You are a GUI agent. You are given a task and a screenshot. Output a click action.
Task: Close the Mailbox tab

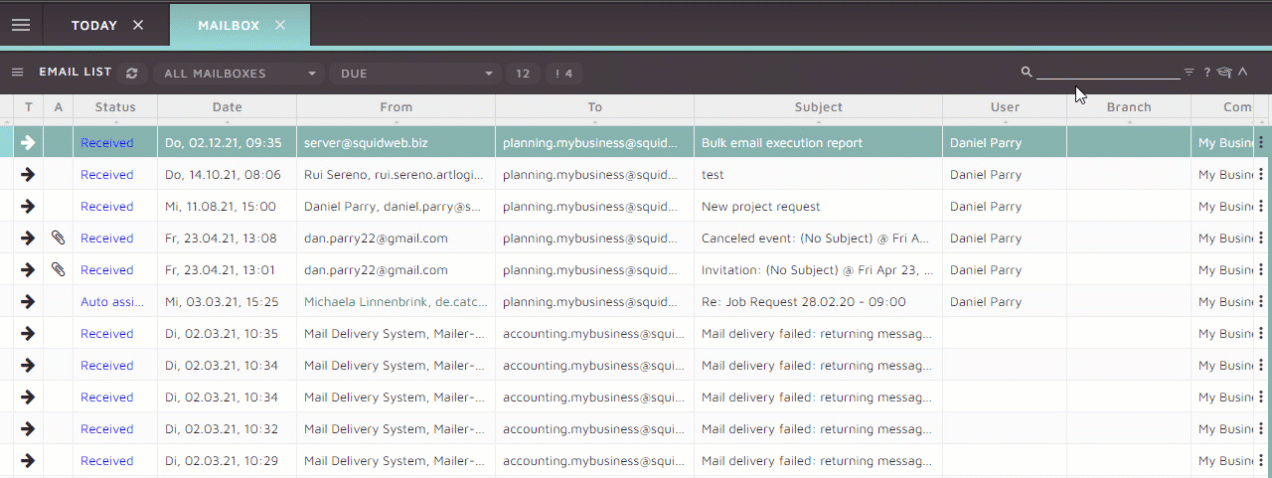(x=280, y=25)
